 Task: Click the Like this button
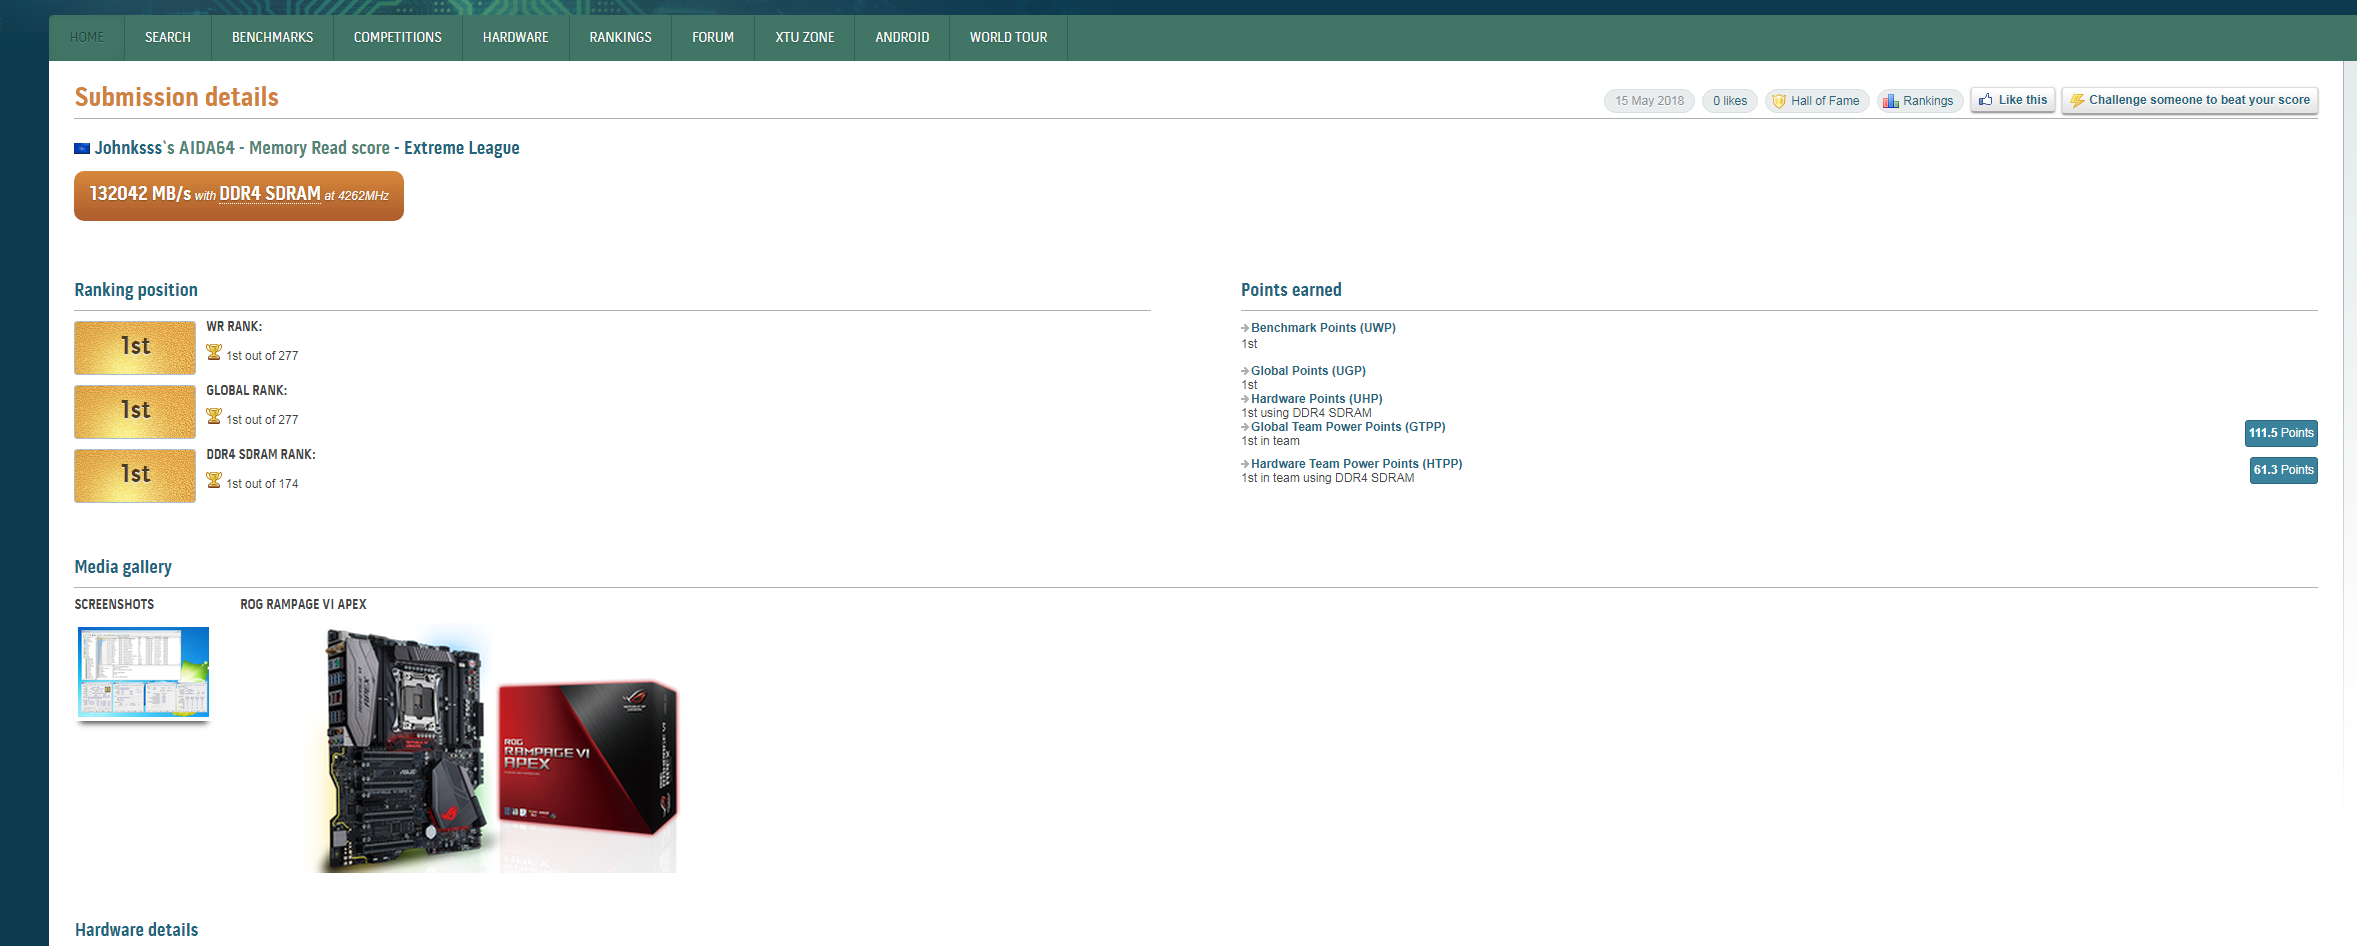click(x=2012, y=100)
